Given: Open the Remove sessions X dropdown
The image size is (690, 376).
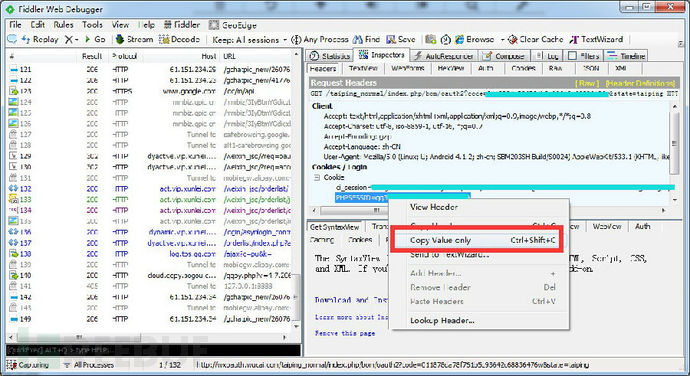Looking at the screenshot, I should point(71,39).
